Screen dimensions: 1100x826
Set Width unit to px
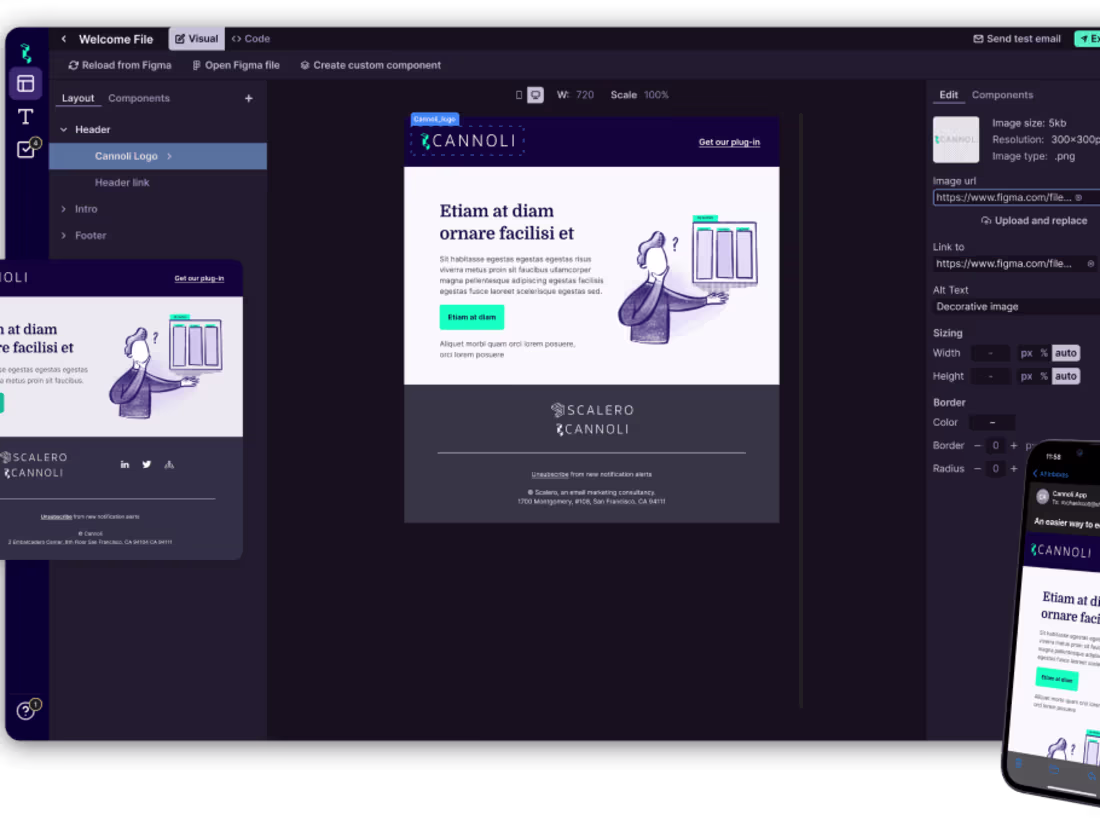pos(1026,353)
